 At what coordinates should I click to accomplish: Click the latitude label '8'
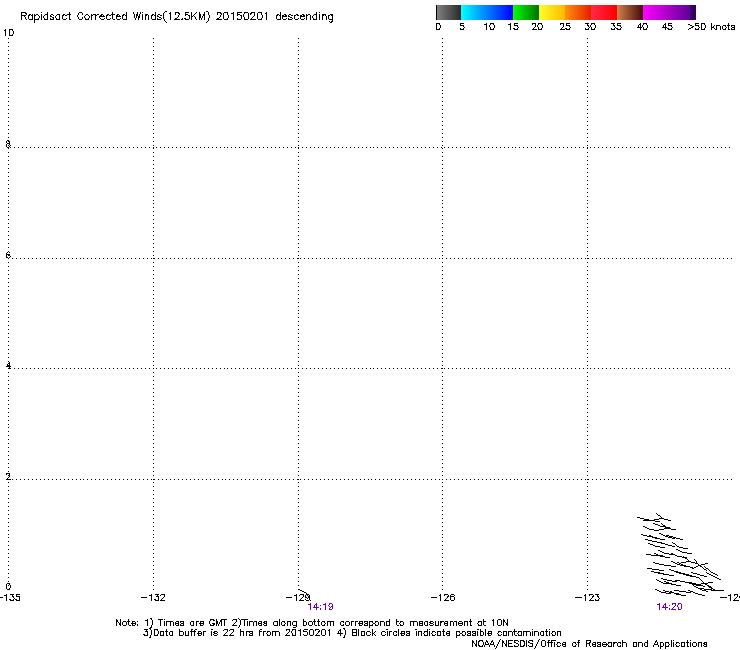click(x=8, y=144)
